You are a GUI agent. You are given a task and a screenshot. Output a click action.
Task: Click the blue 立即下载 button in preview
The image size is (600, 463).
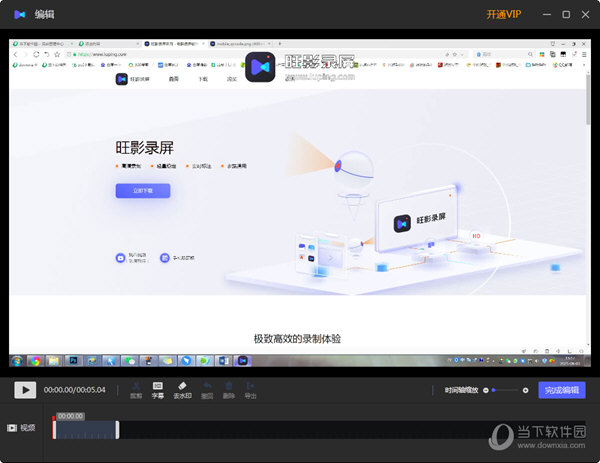pyautogui.click(x=143, y=191)
